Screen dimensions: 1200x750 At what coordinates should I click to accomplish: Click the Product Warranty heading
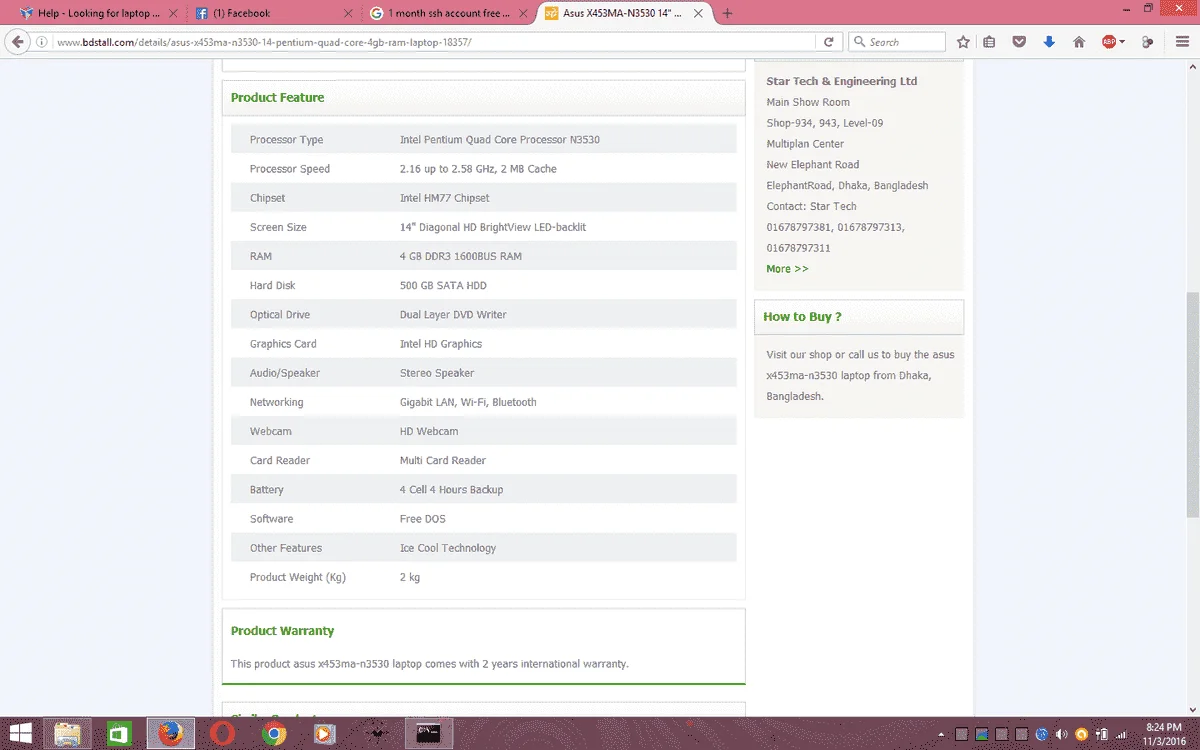point(282,631)
